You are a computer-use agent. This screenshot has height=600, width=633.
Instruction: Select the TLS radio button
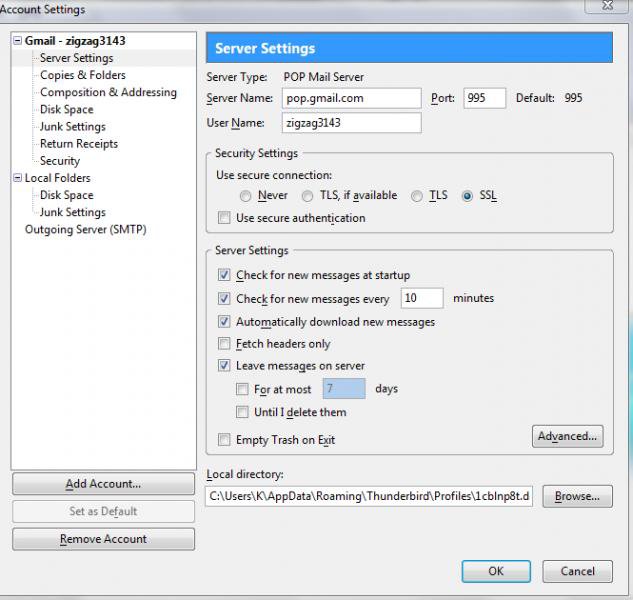tap(417, 196)
